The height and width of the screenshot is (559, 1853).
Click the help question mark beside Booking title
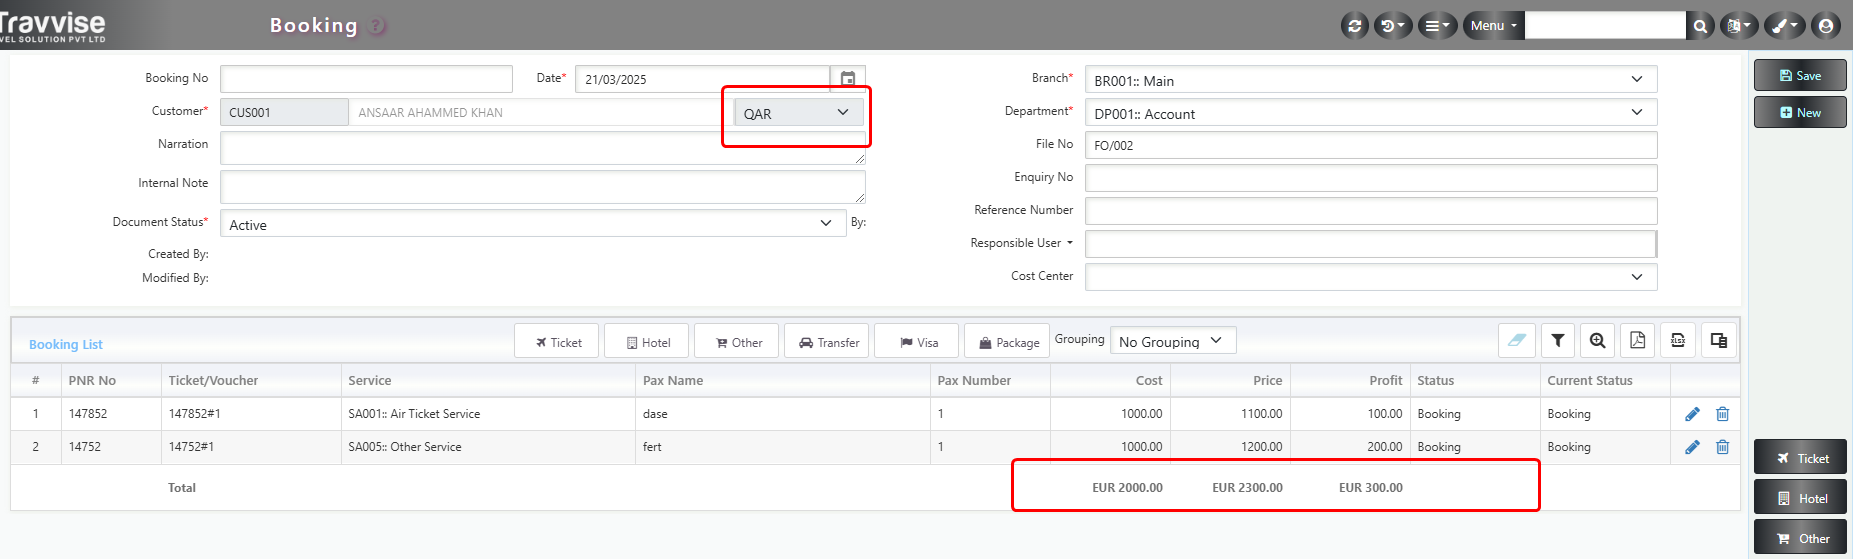click(377, 26)
